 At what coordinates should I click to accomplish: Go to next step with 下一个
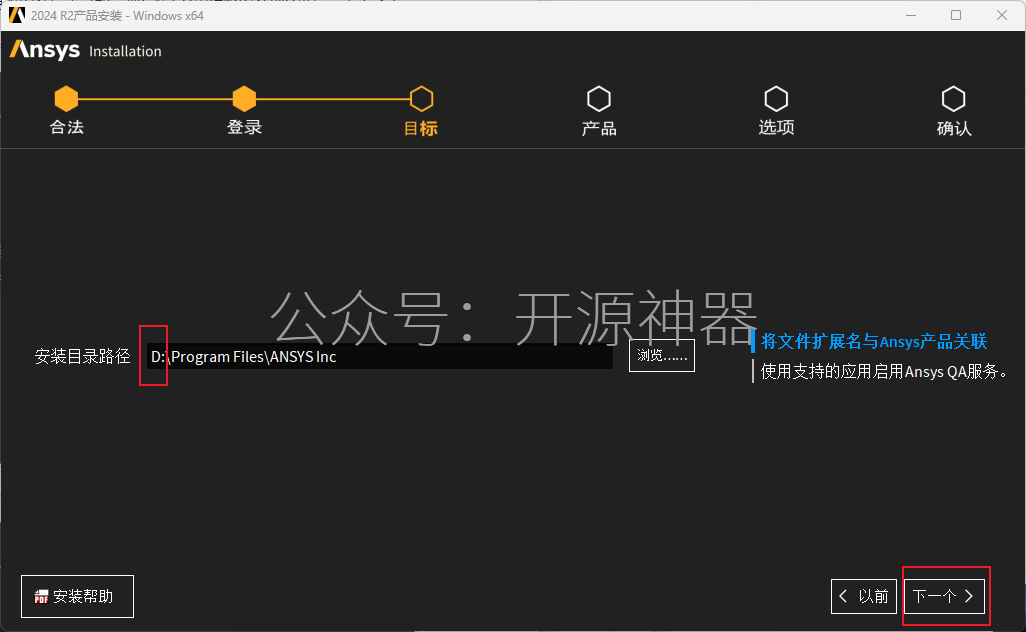tap(944, 596)
